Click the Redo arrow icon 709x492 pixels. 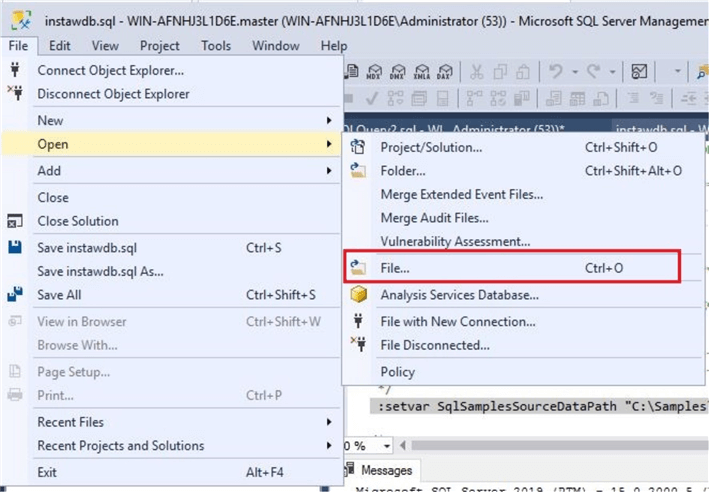[593, 71]
